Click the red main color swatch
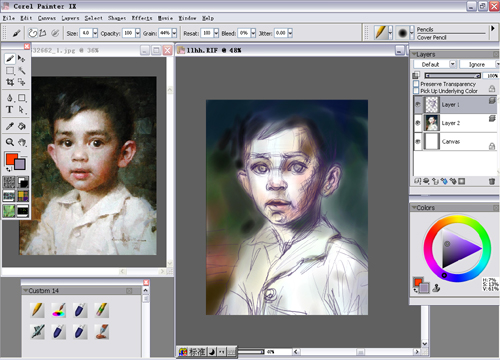This screenshot has width=500, height=360. (12, 159)
